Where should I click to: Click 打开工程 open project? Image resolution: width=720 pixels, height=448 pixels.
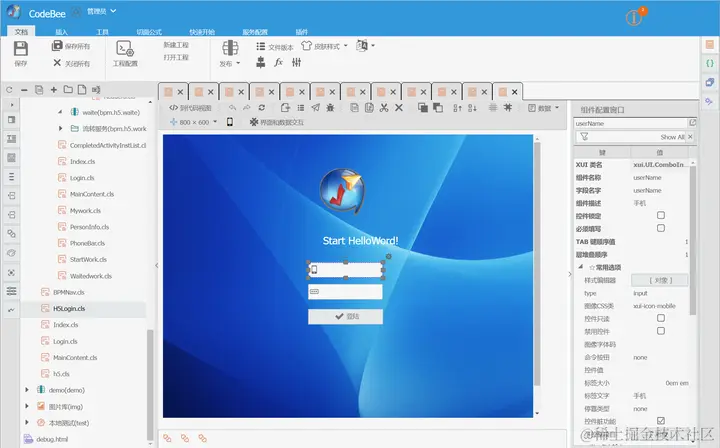[x=176, y=57]
